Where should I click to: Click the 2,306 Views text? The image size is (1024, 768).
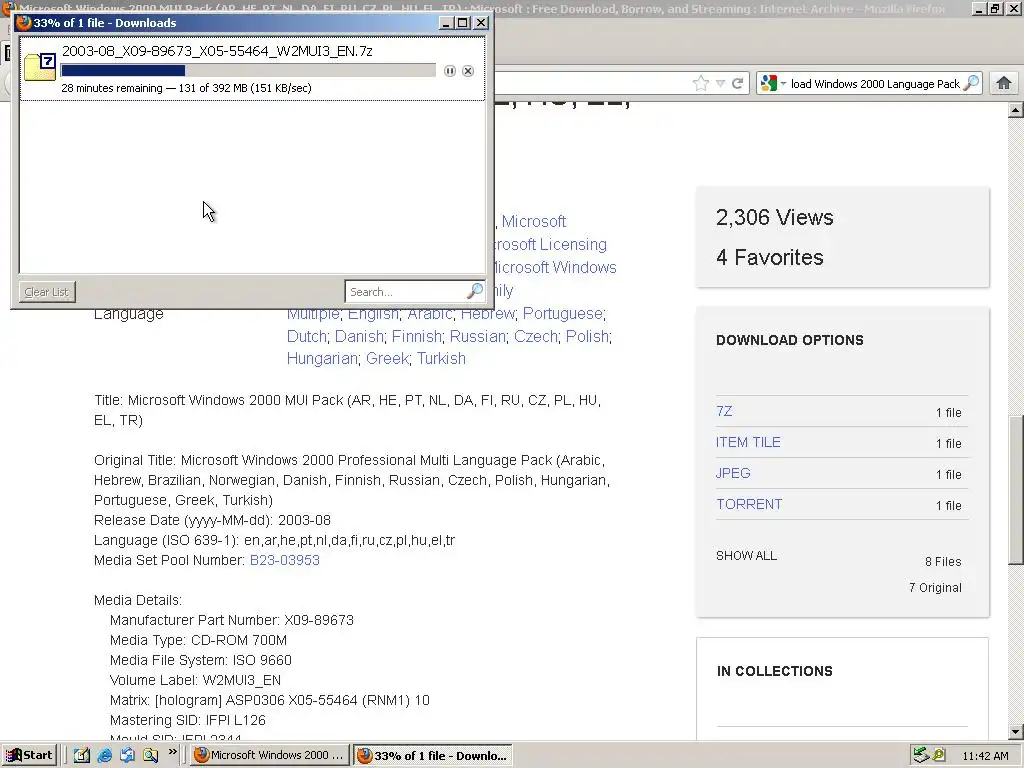coord(775,217)
